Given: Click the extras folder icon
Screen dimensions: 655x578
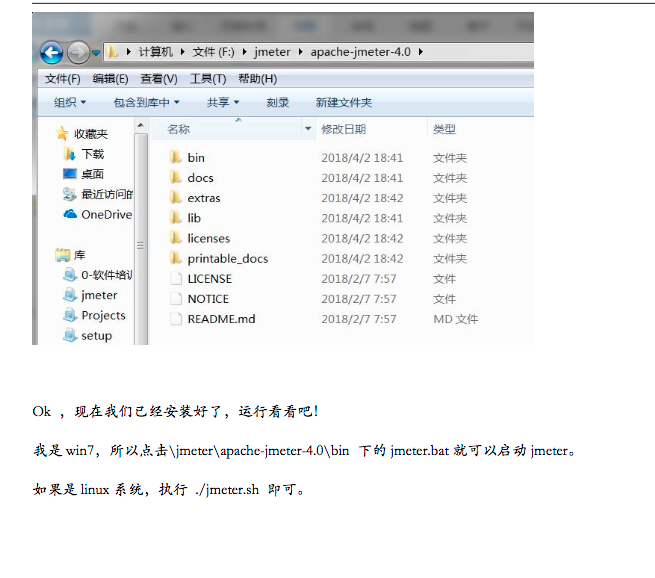Looking at the screenshot, I should [176, 197].
